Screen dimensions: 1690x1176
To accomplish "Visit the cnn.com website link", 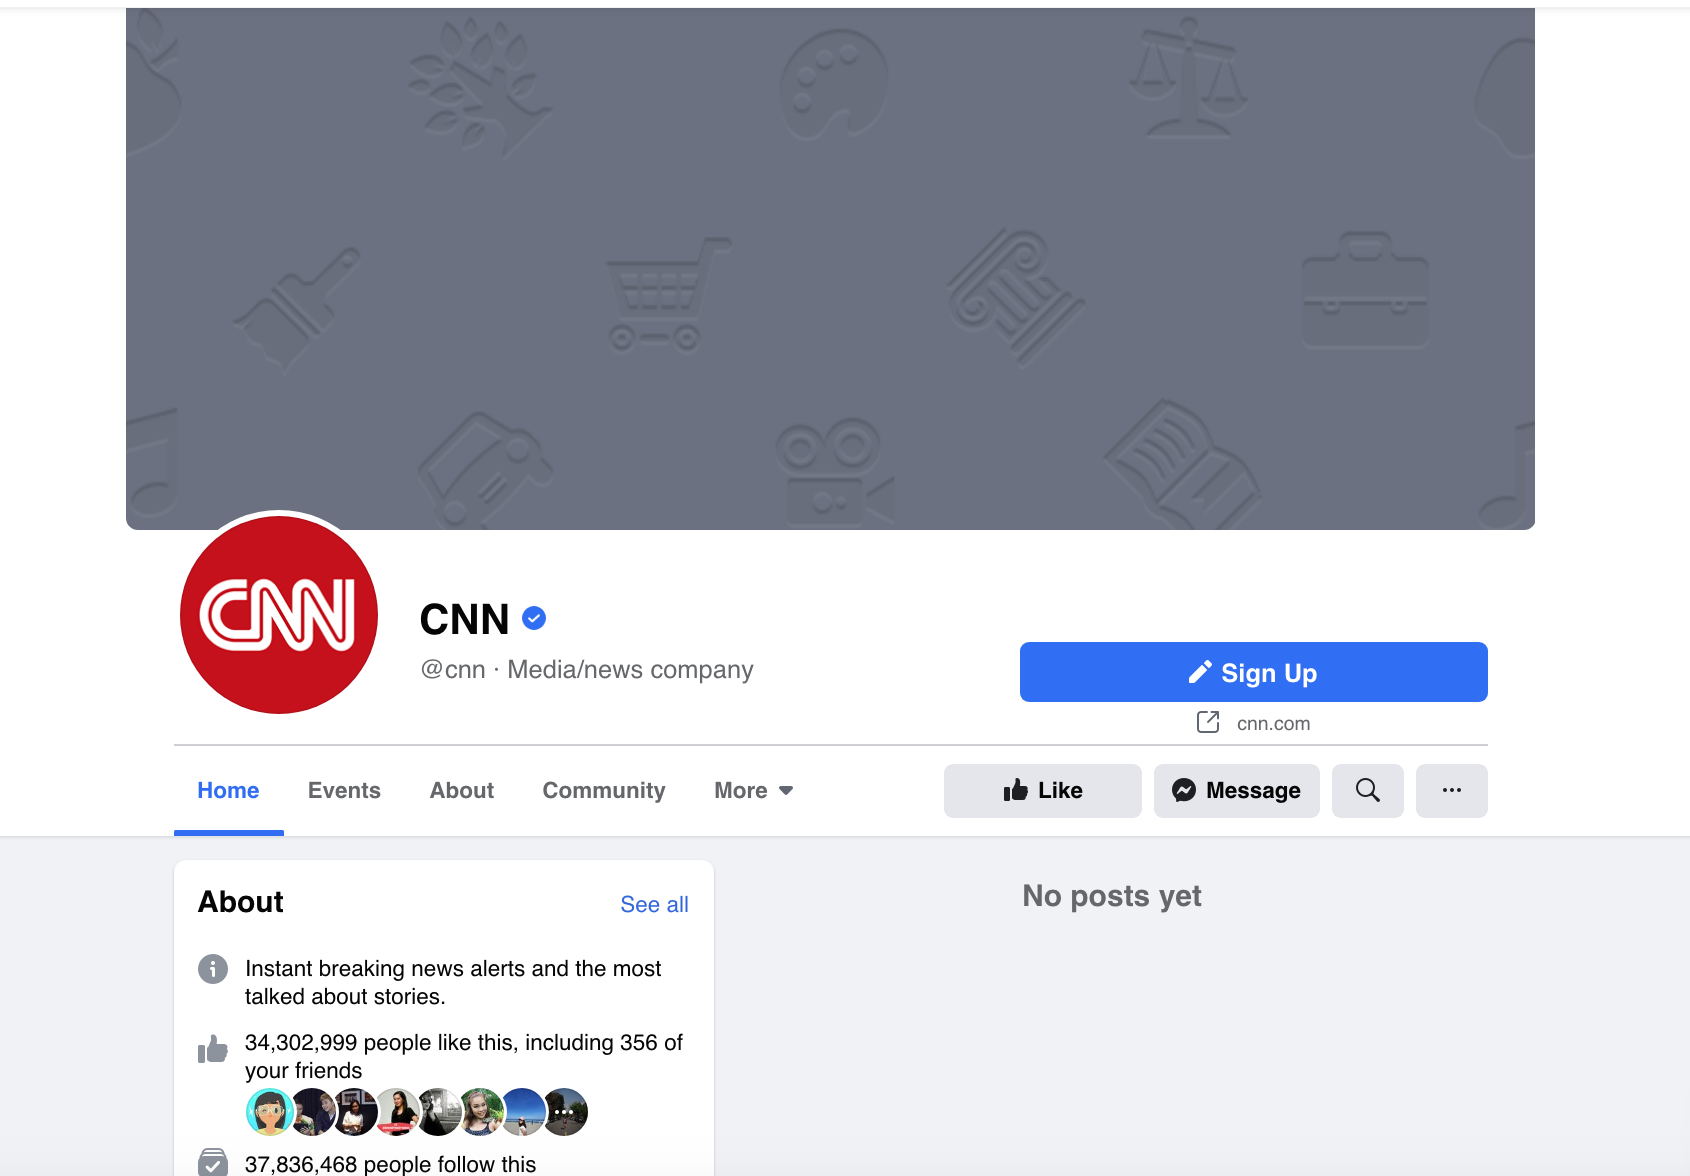I will (x=1273, y=723).
